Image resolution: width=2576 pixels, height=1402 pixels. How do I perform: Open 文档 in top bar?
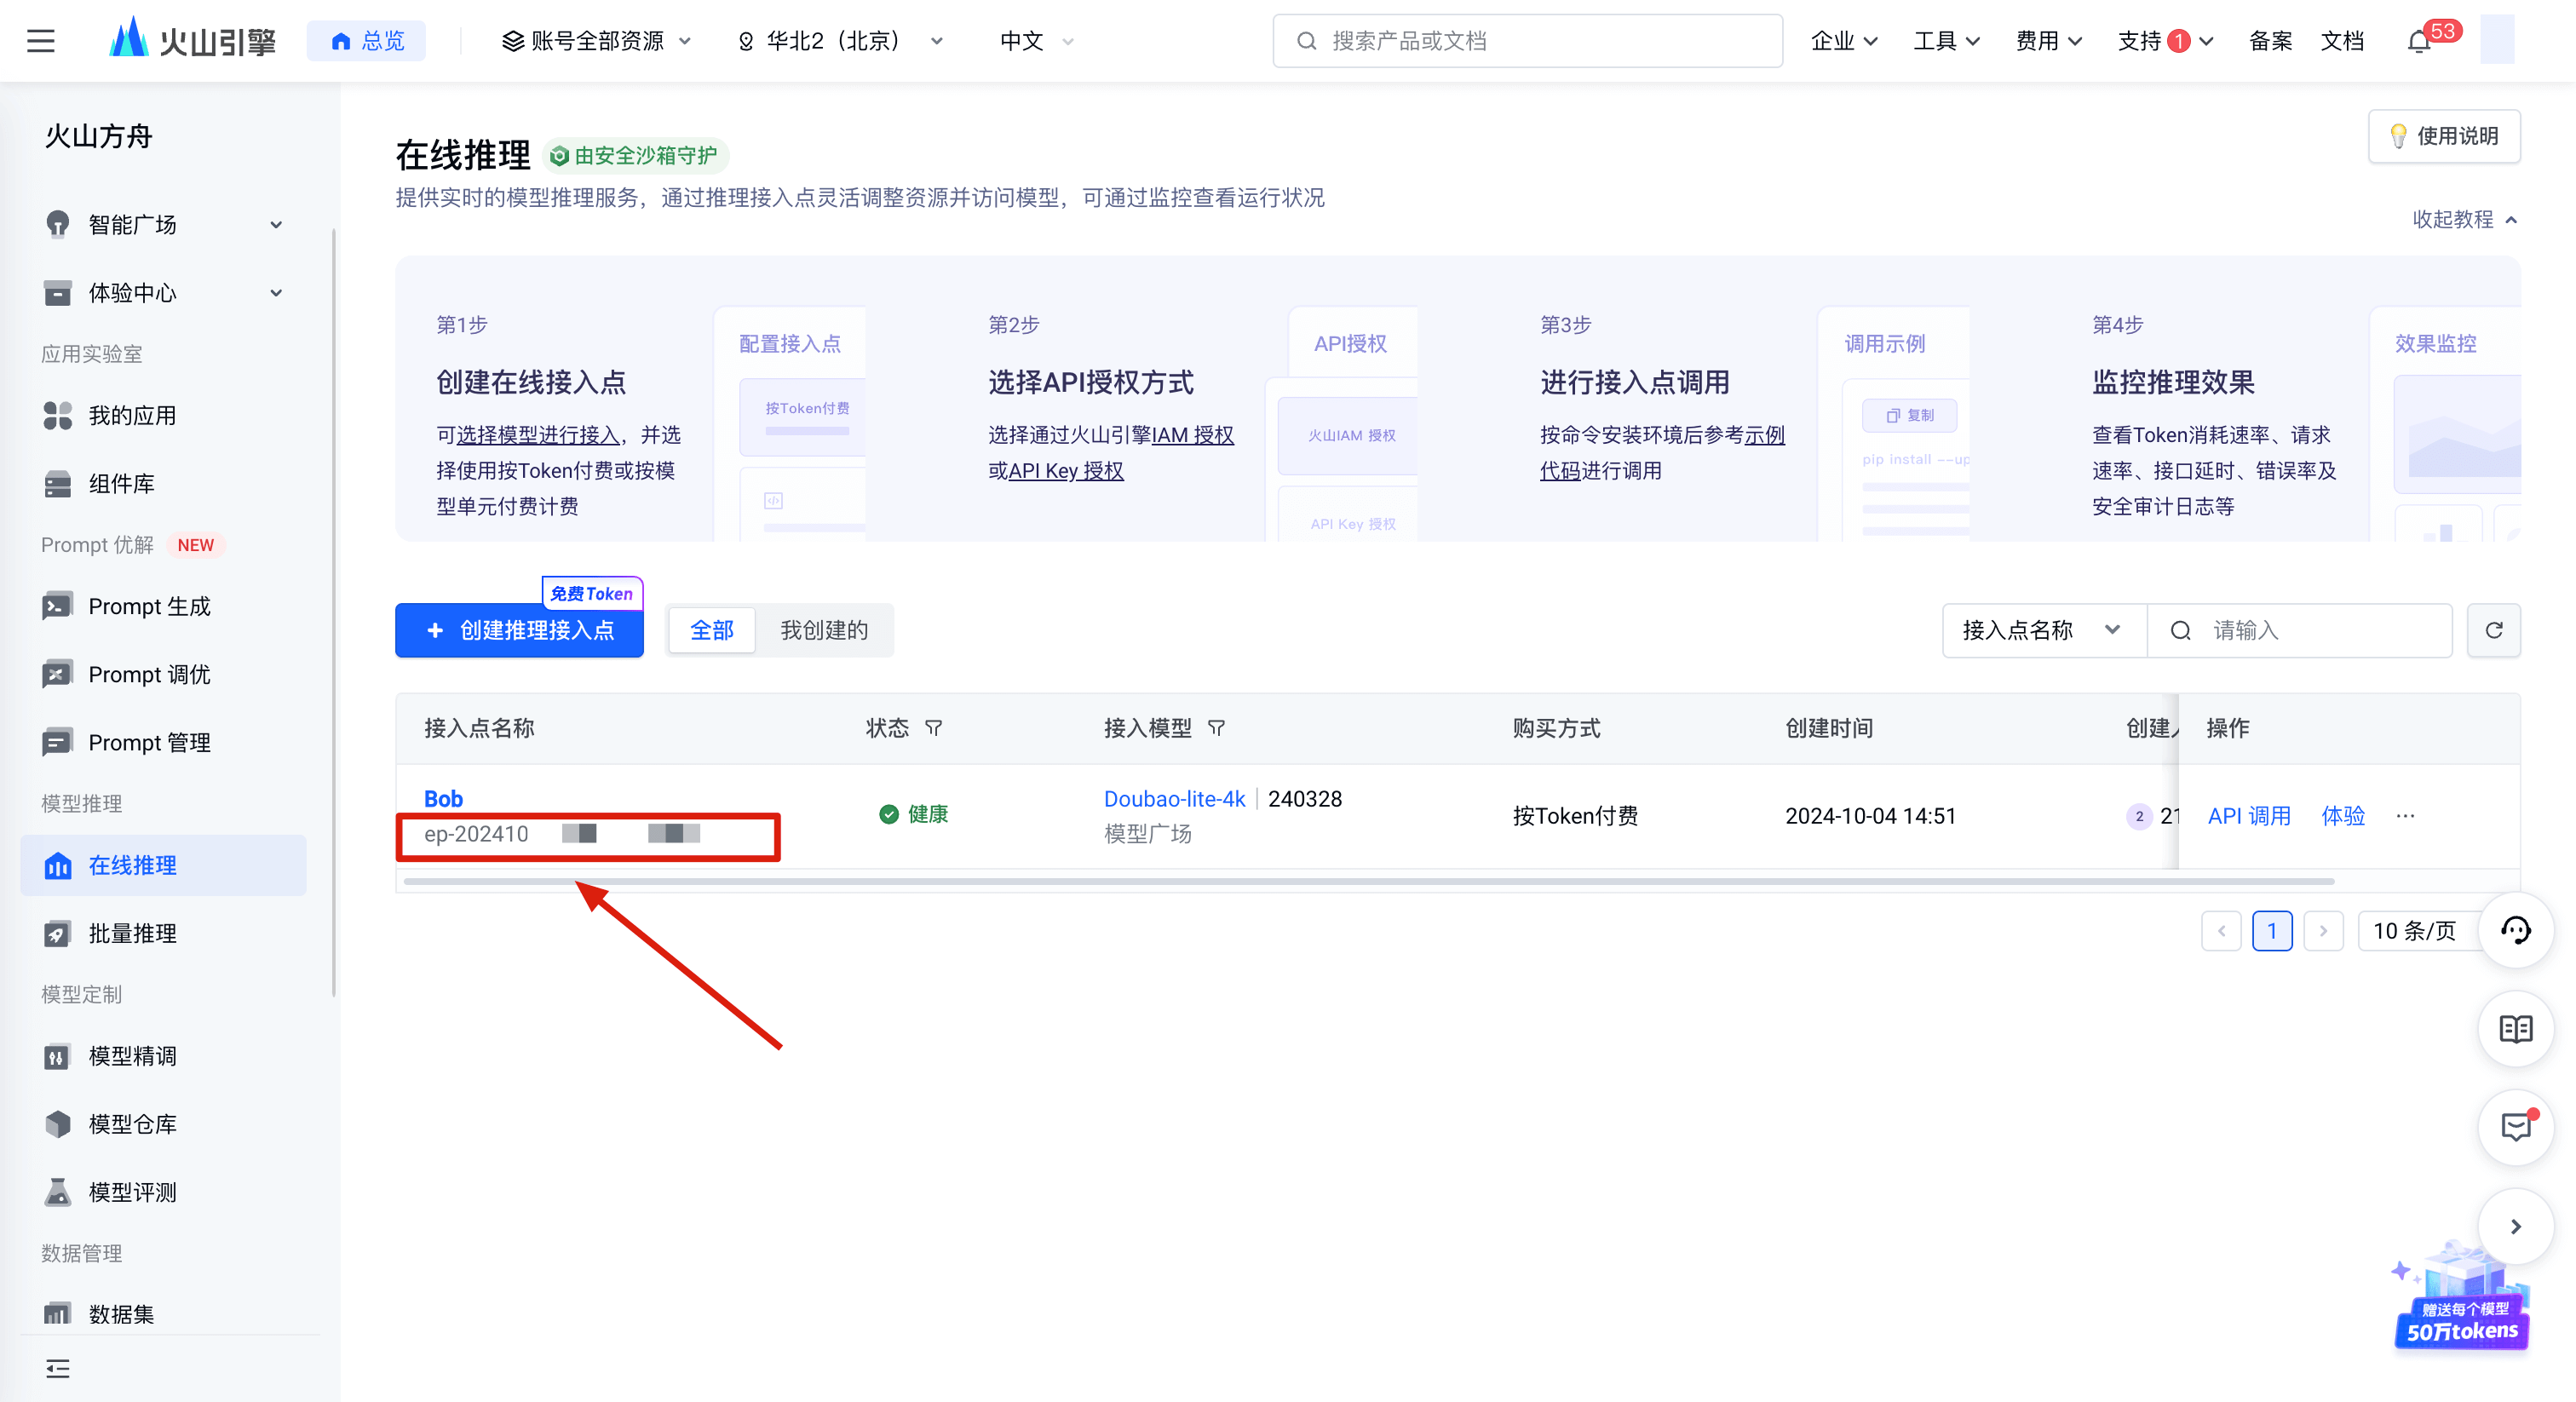coord(2342,41)
